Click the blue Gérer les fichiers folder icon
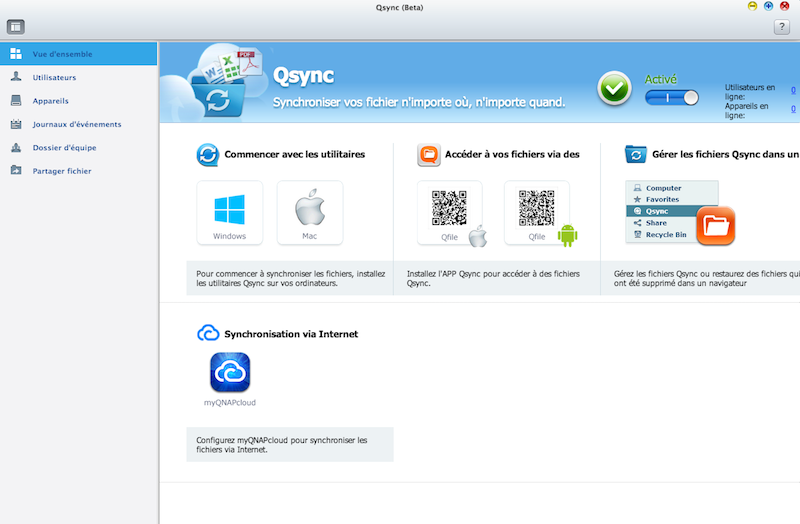Screen dimensions: 800x524 [x=636, y=154]
